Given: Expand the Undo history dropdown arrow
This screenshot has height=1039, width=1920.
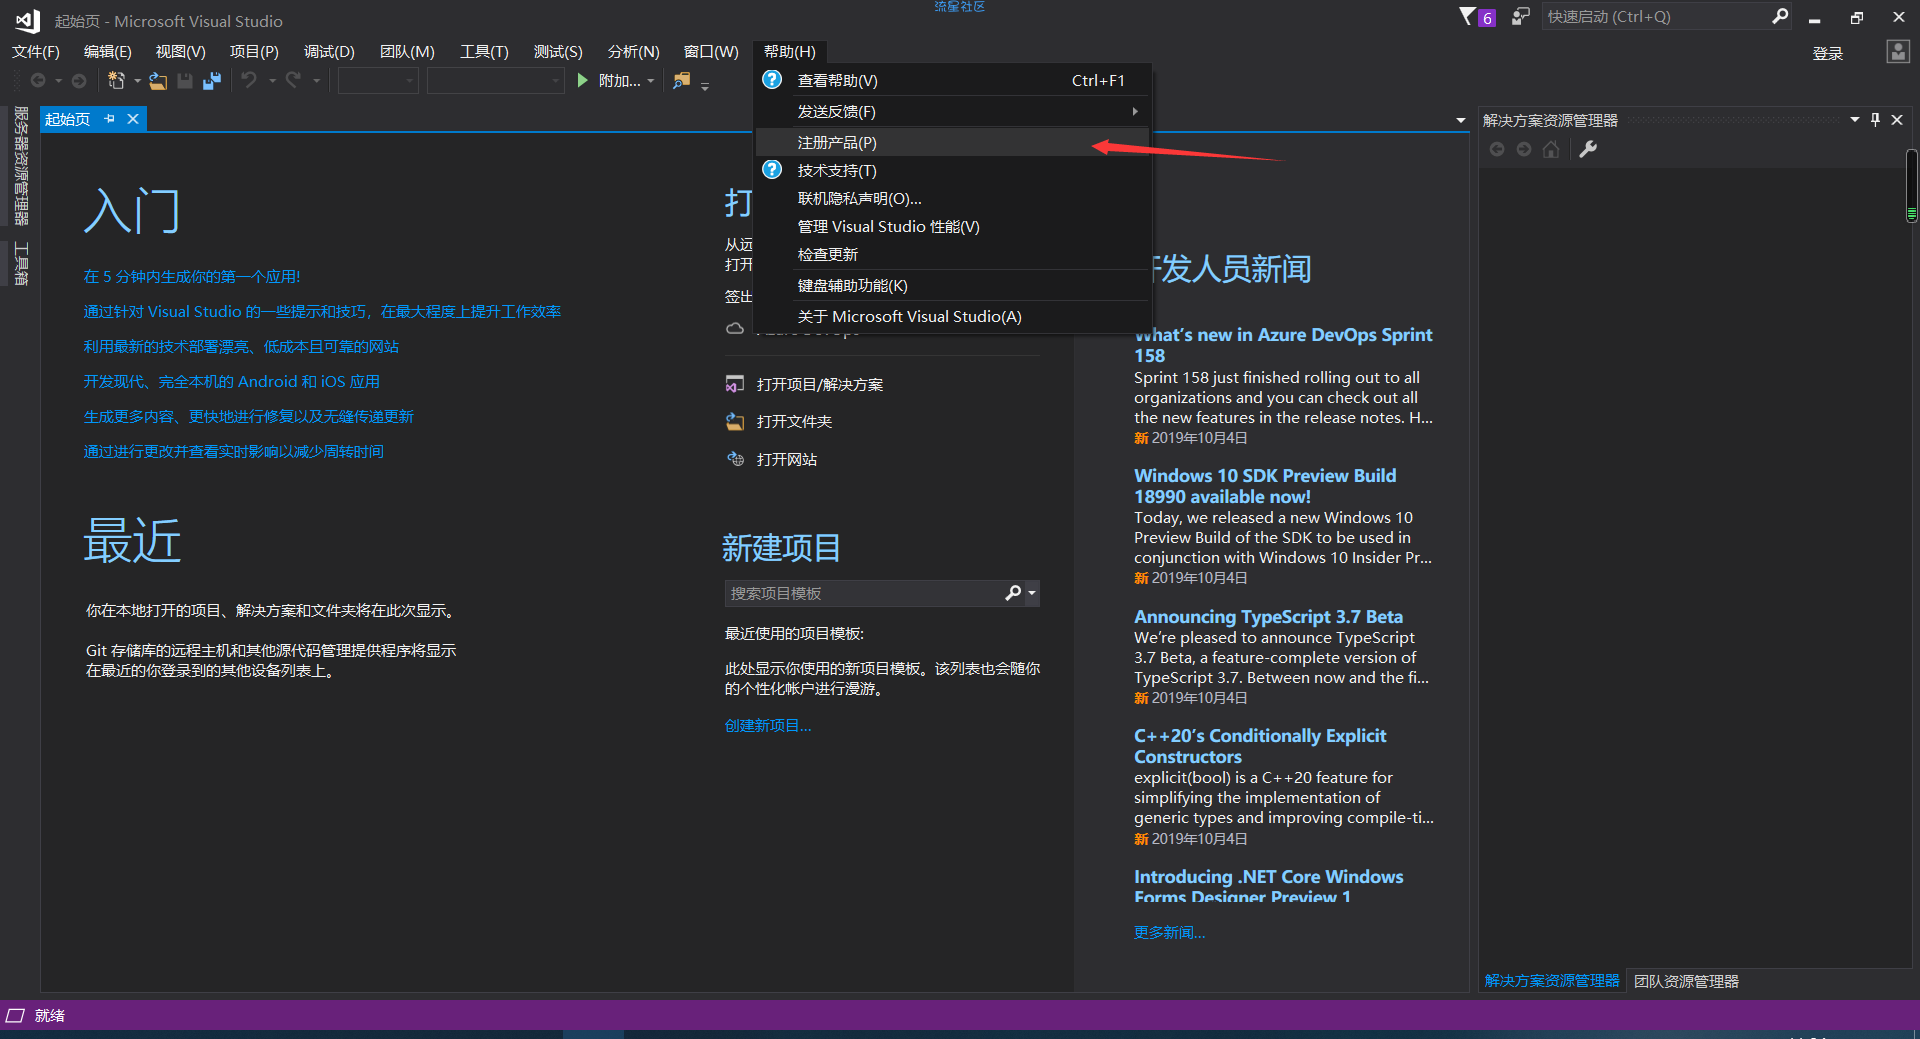Looking at the screenshot, I should point(272,81).
